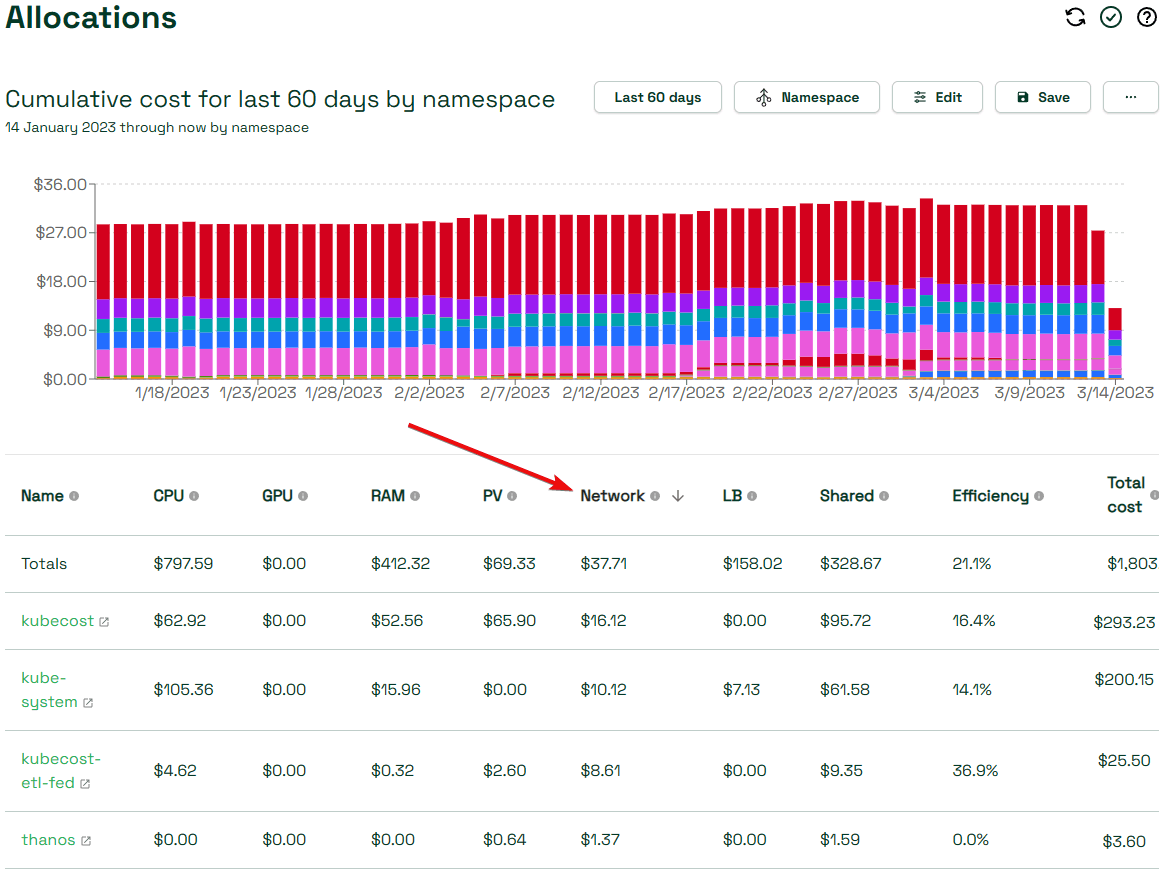Click the info icon next to Efficiency header
Viewport: 1163px width, 873px height.
[x=1040, y=495]
